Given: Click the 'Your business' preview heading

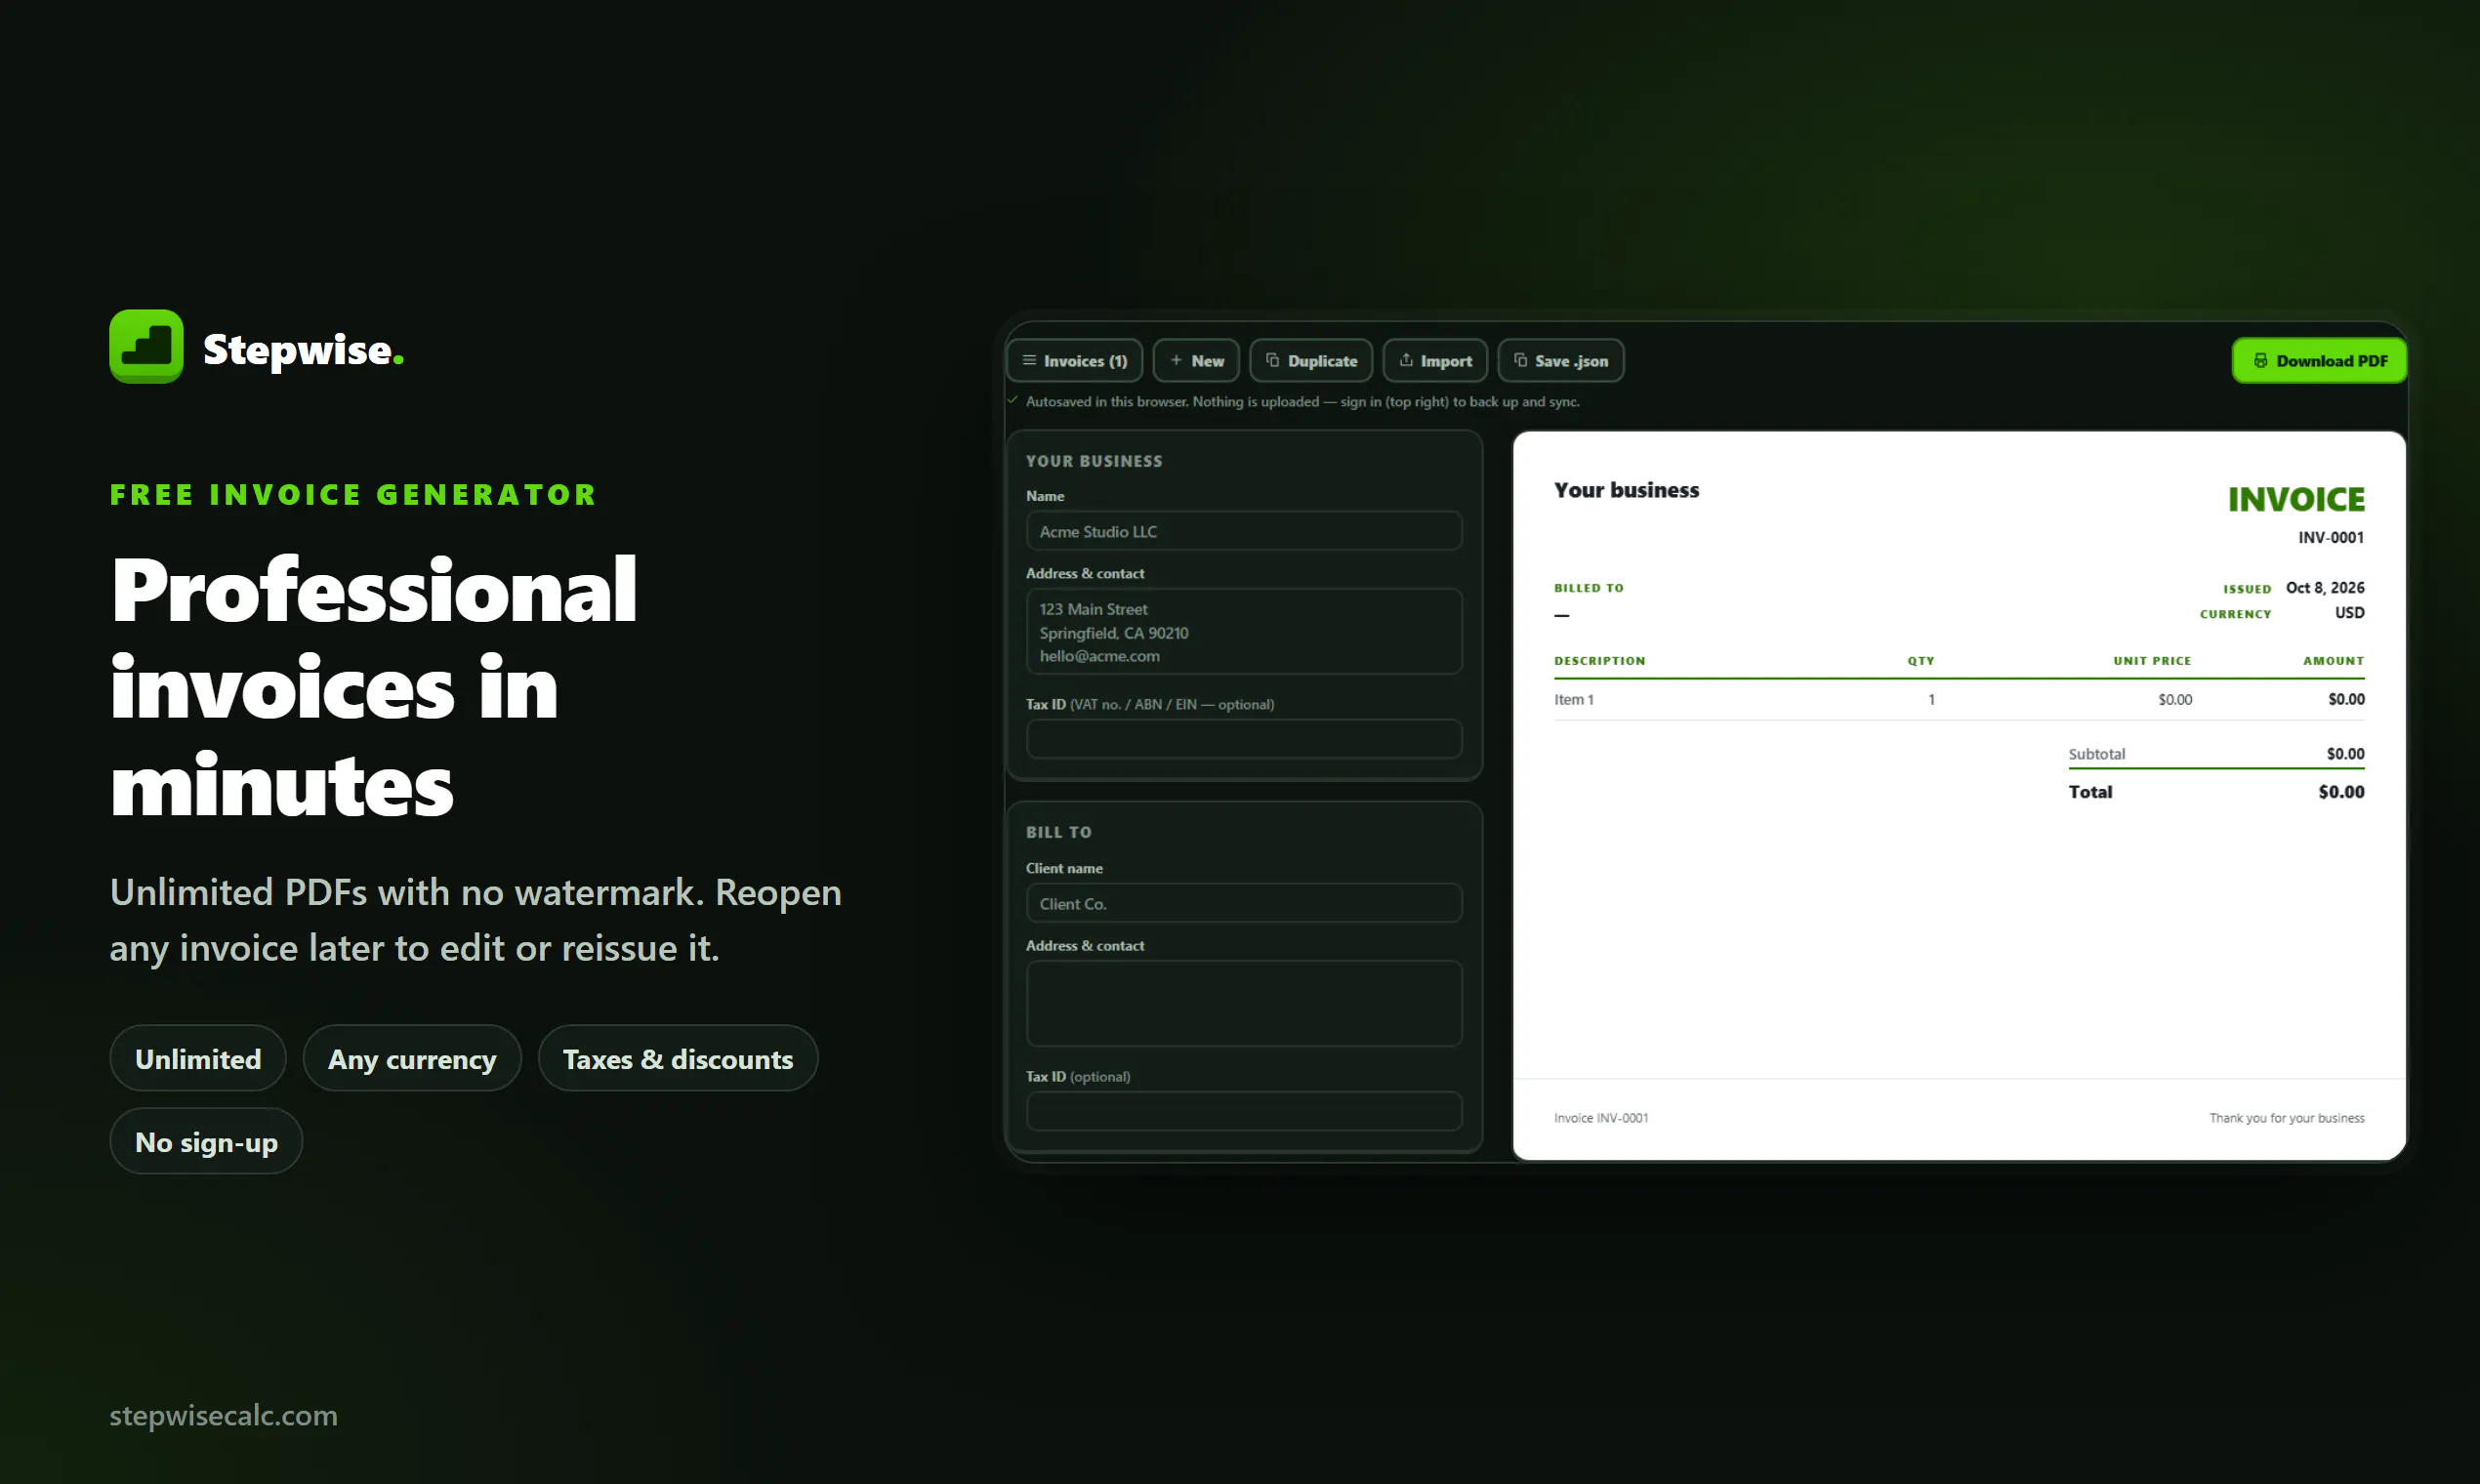Looking at the screenshot, I should coord(1626,490).
